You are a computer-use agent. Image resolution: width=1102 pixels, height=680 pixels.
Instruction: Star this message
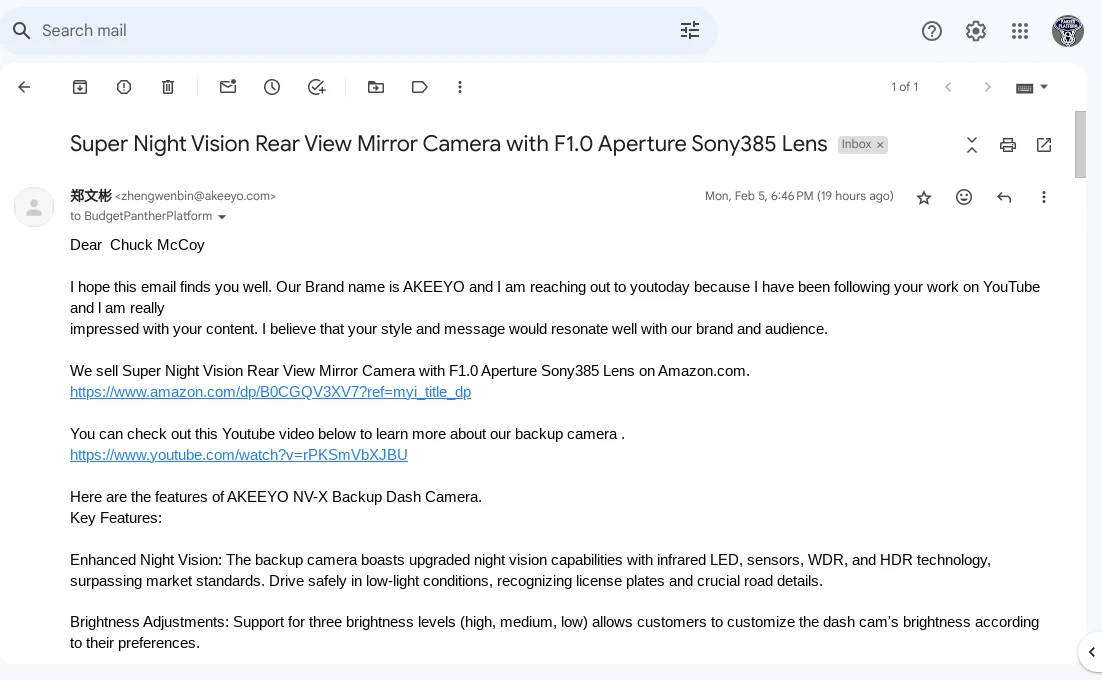(924, 197)
